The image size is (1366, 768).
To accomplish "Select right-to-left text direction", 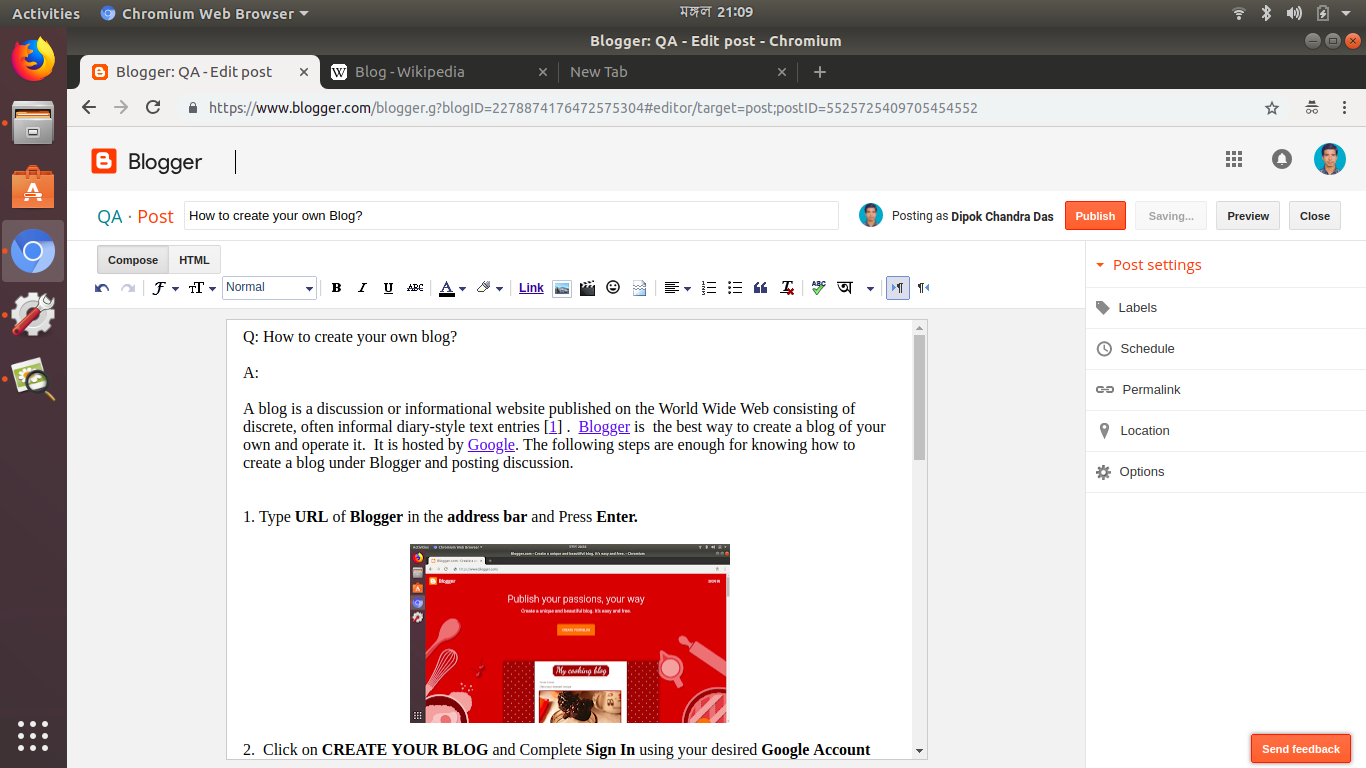I will 923,288.
